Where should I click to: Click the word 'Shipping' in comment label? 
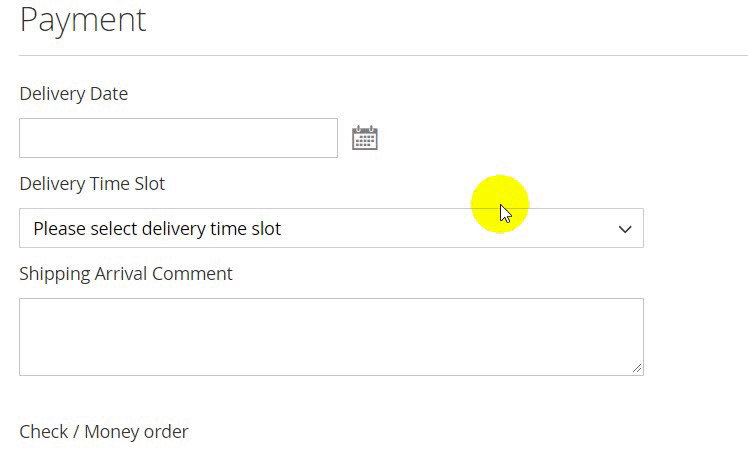pos(55,274)
